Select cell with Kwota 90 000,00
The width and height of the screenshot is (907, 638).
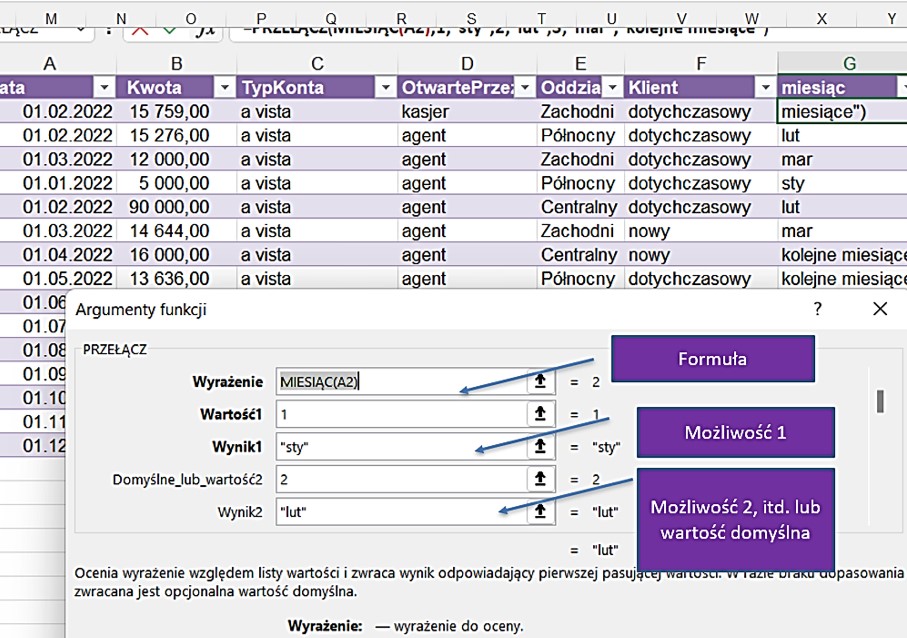coord(176,207)
